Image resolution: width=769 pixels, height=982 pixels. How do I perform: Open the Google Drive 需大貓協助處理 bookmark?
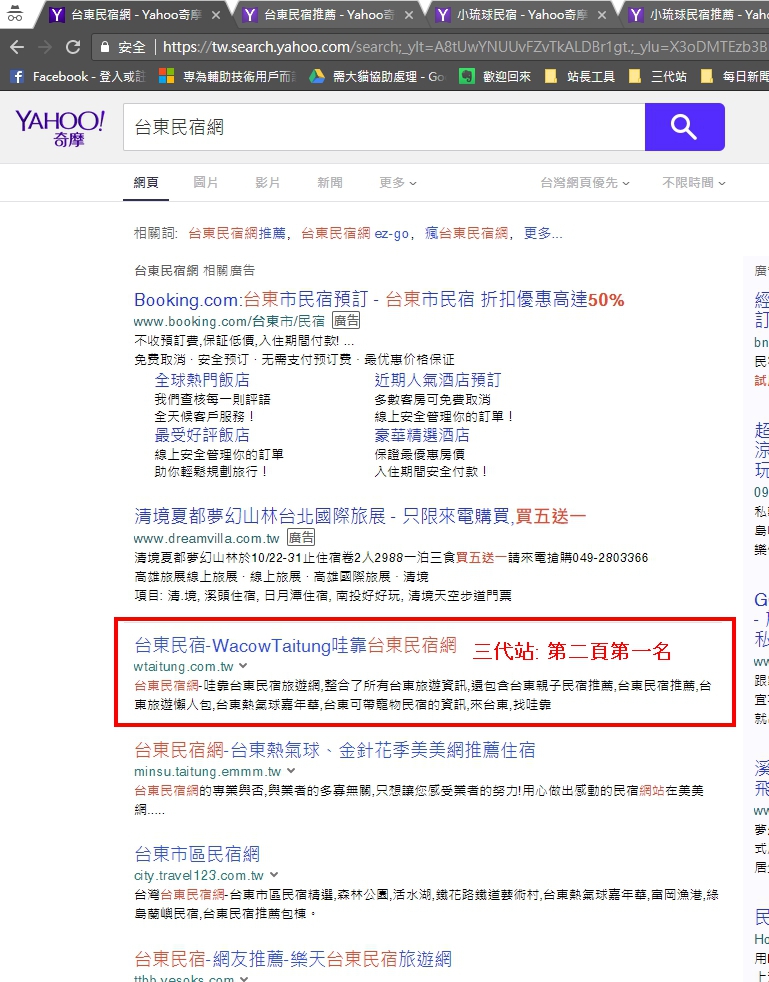(x=377, y=76)
